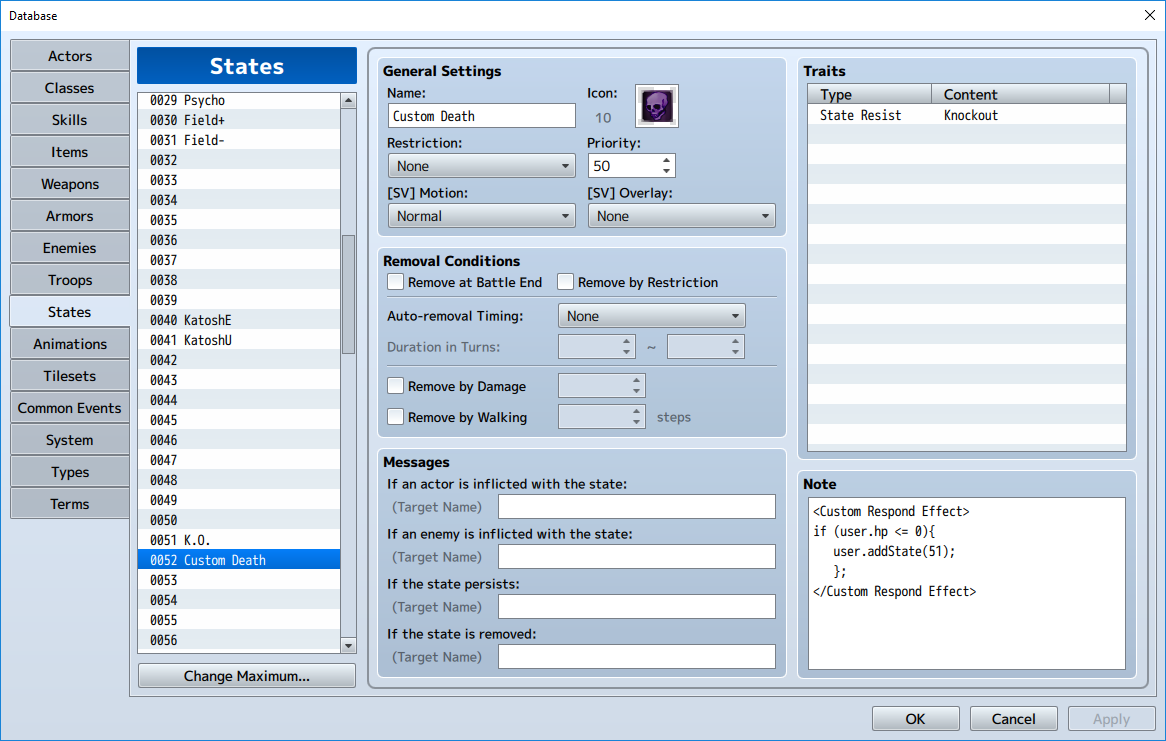Select state 0029 Psycho

point(239,100)
